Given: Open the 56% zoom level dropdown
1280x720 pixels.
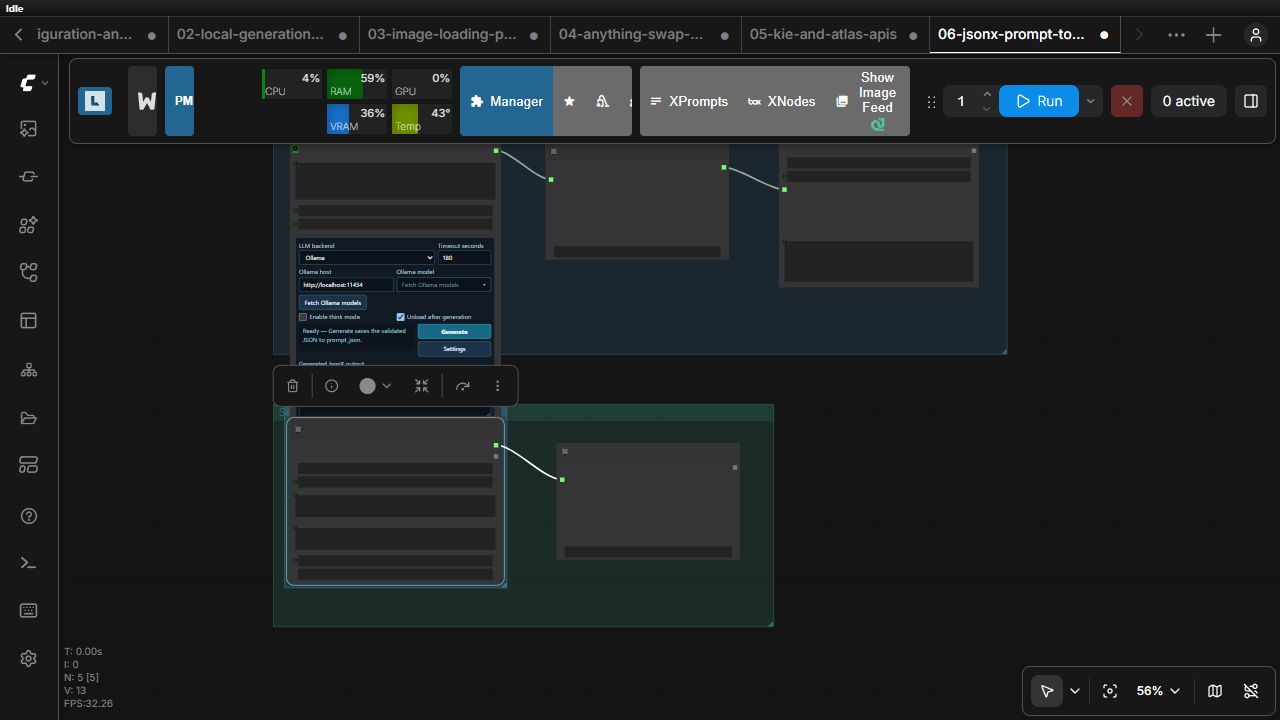Looking at the screenshot, I should coord(1158,691).
